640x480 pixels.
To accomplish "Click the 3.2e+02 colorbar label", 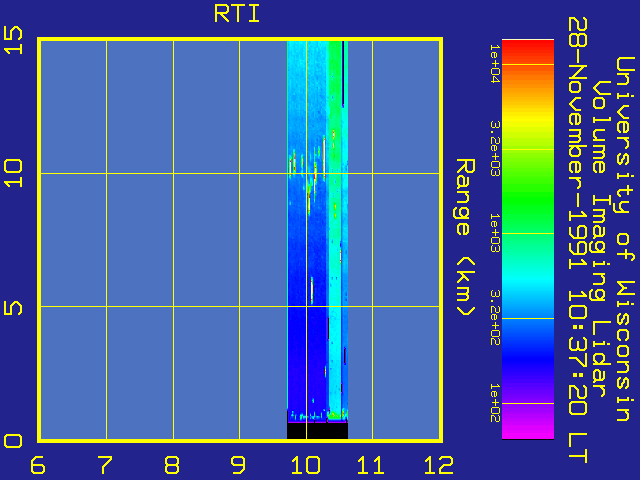I will click(495, 318).
